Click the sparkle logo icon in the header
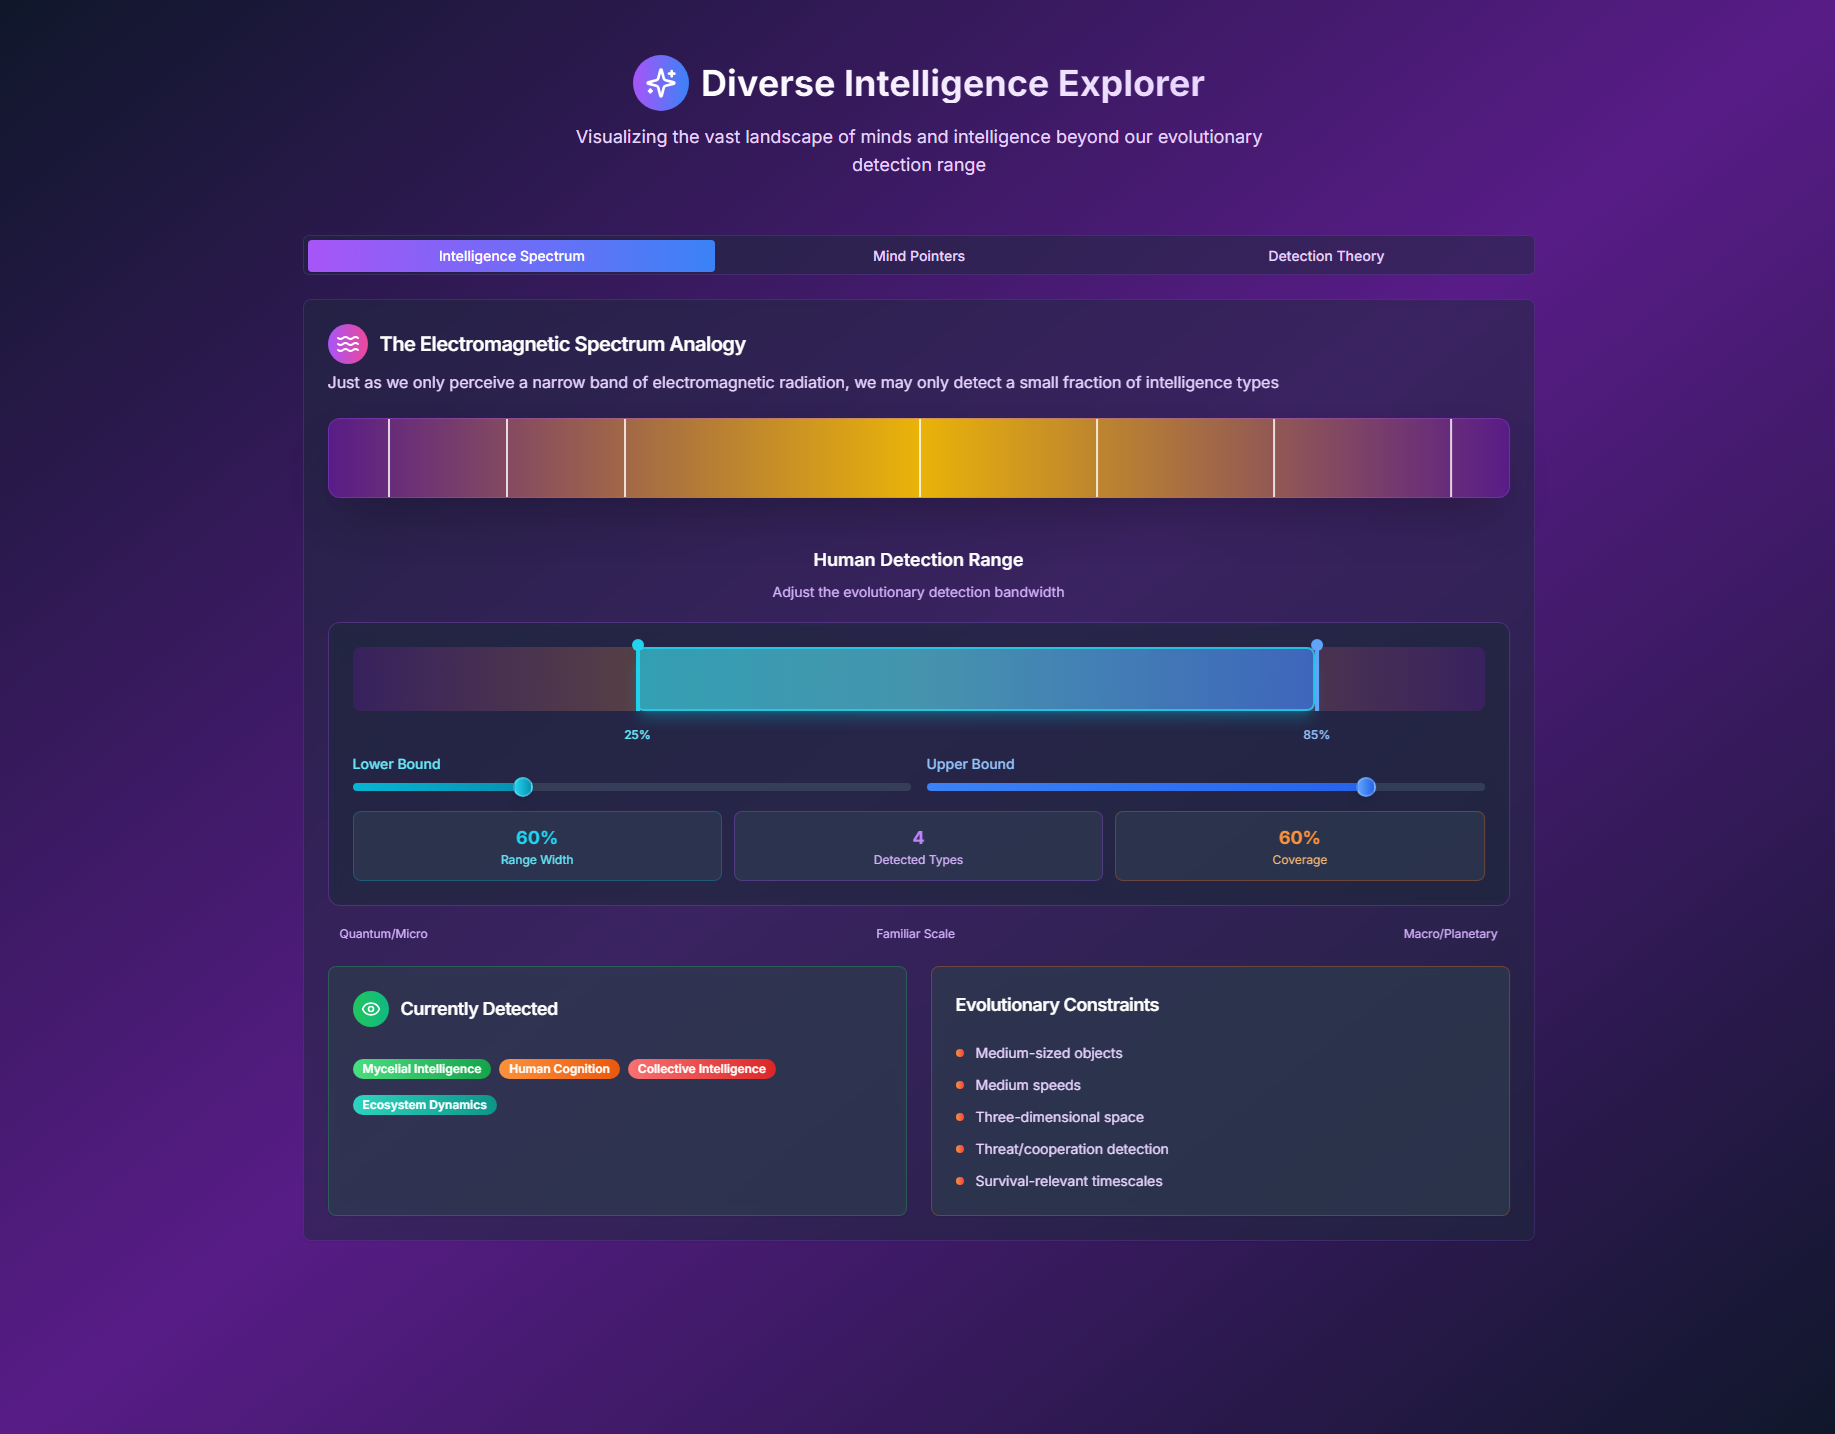Screen dimensions: 1835x1434 click(x=660, y=83)
